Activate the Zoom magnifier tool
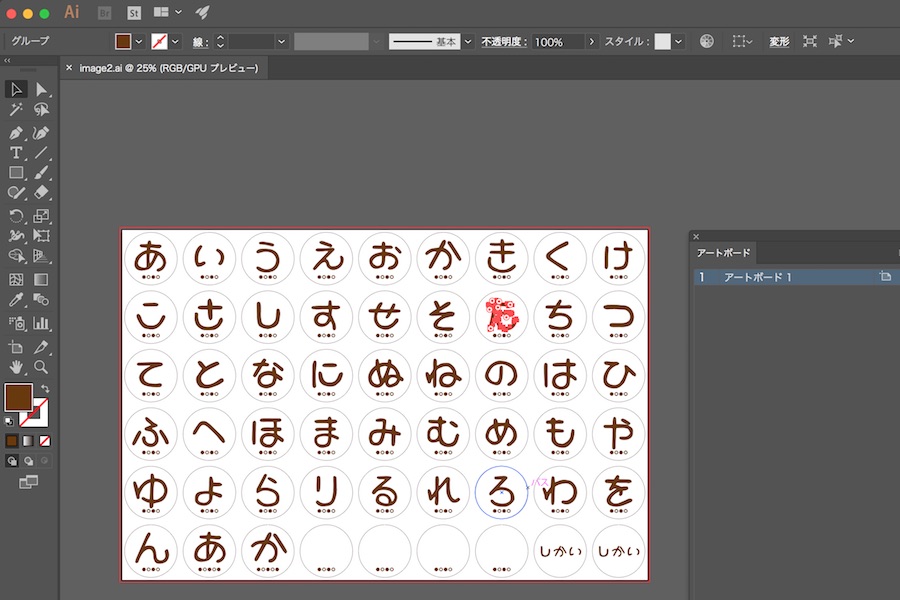The width and height of the screenshot is (900, 600). point(42,367)
